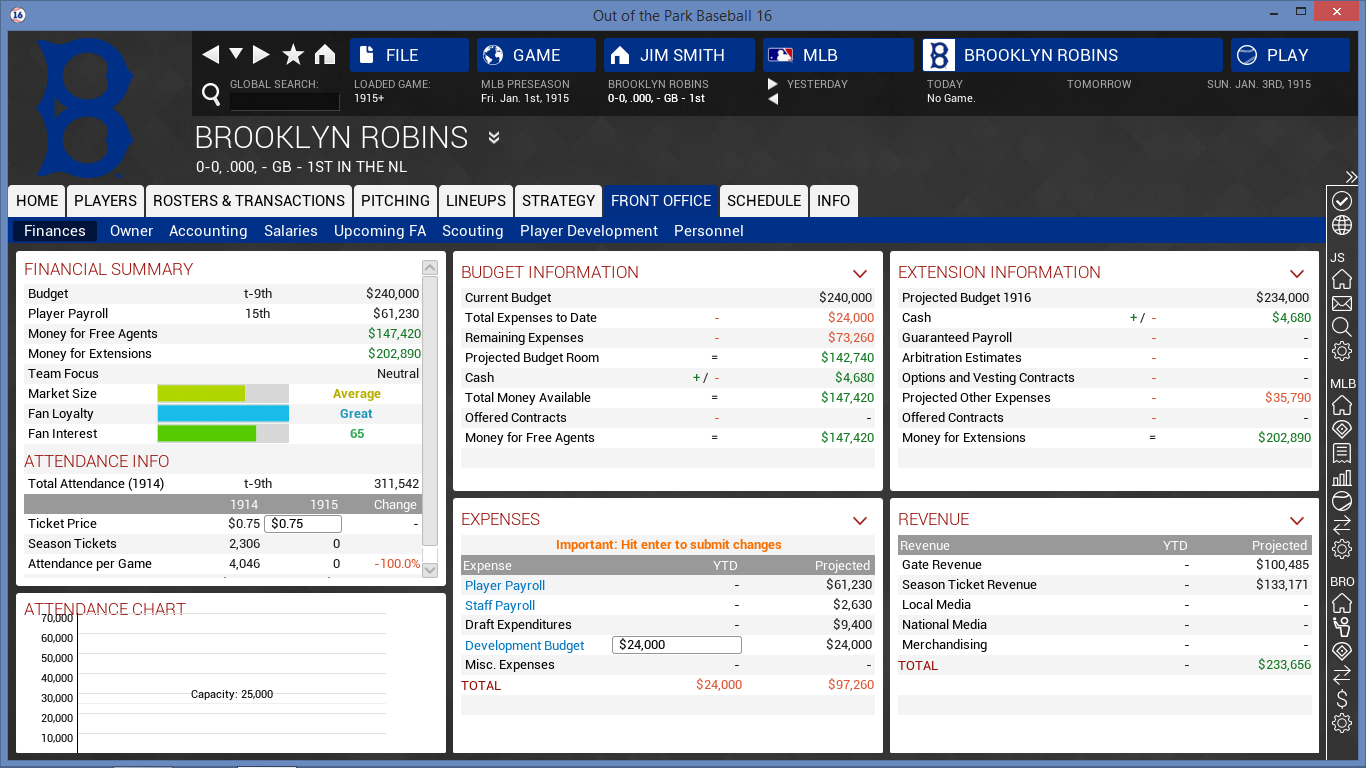This screenshot has height=768, width=1366.
Task: Click the checkmark icon in right sidebar
Action: tap(1342, 201)
